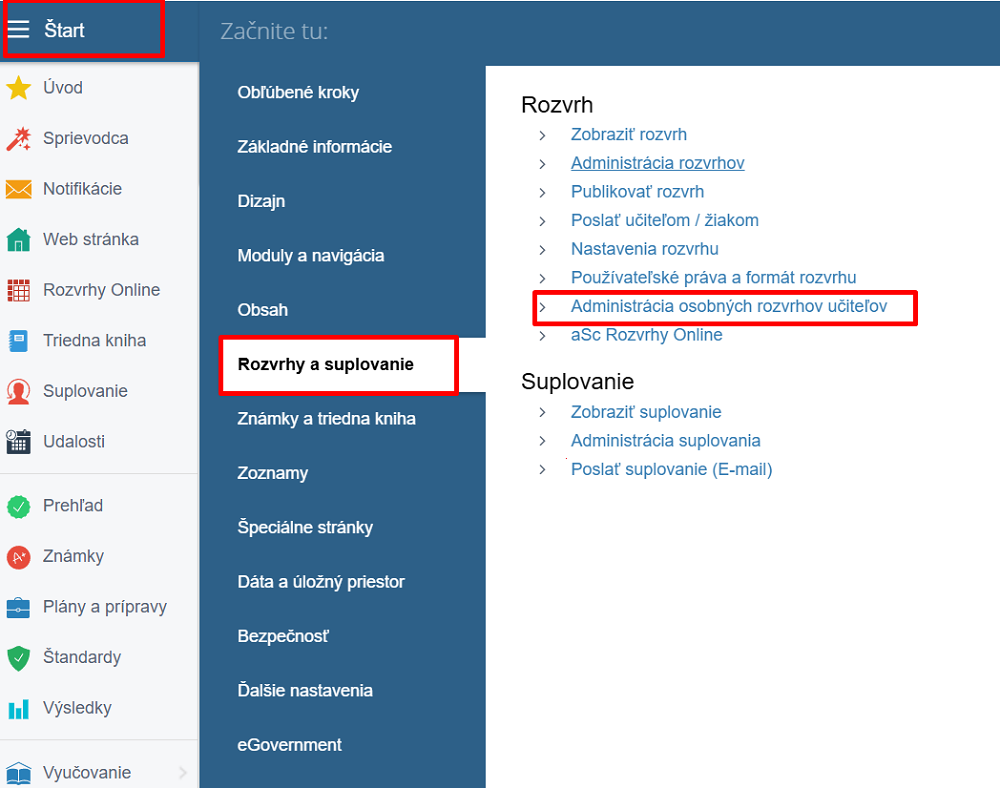The height and width of the screenshot is (788, 1000).
Task: Click Administrácia osobných rozvrhov učiteľov link
Action: click(x=728, y=306)
